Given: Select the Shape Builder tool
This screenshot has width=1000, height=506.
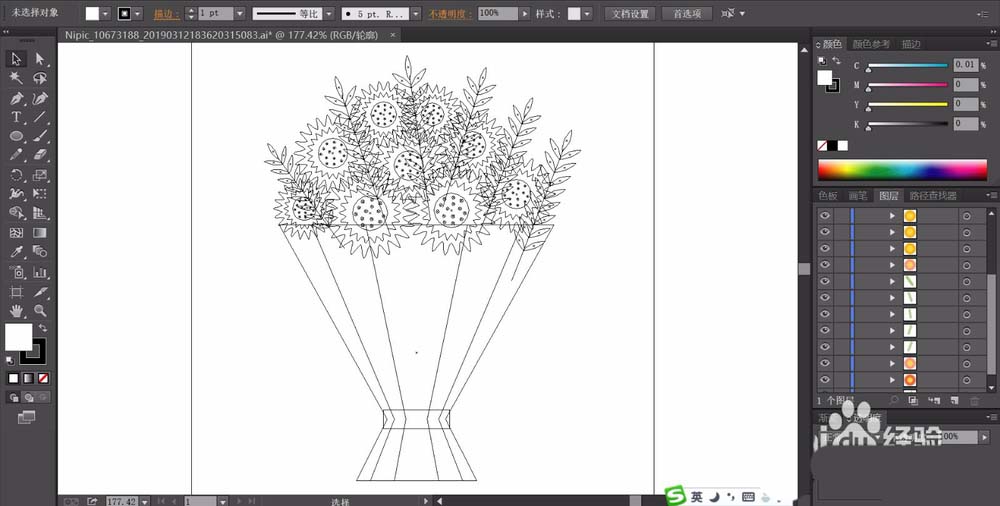Looking at the screenshot, I should tap(17, 213).
